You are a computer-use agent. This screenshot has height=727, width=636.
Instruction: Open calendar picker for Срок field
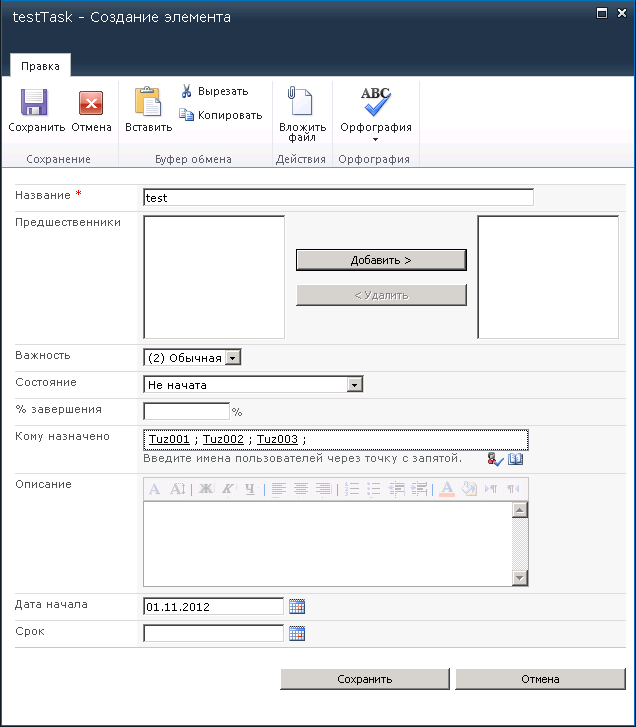point(296,633)
